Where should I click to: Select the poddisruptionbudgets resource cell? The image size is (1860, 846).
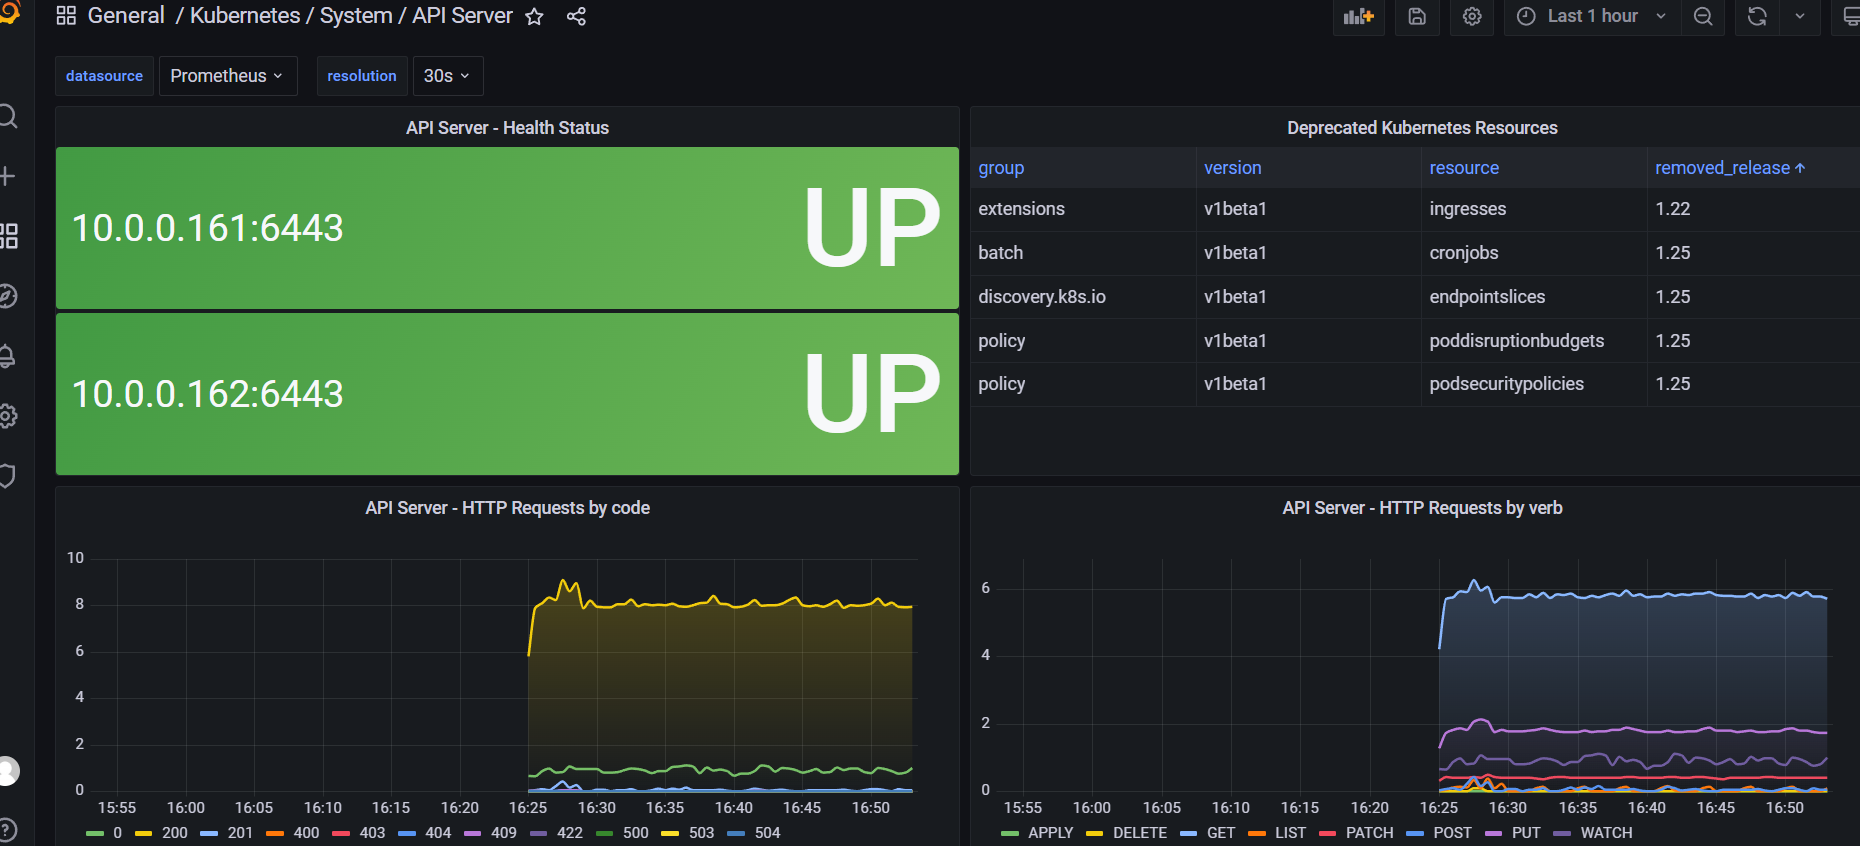pyautogui.click(x=1534, y=341)
